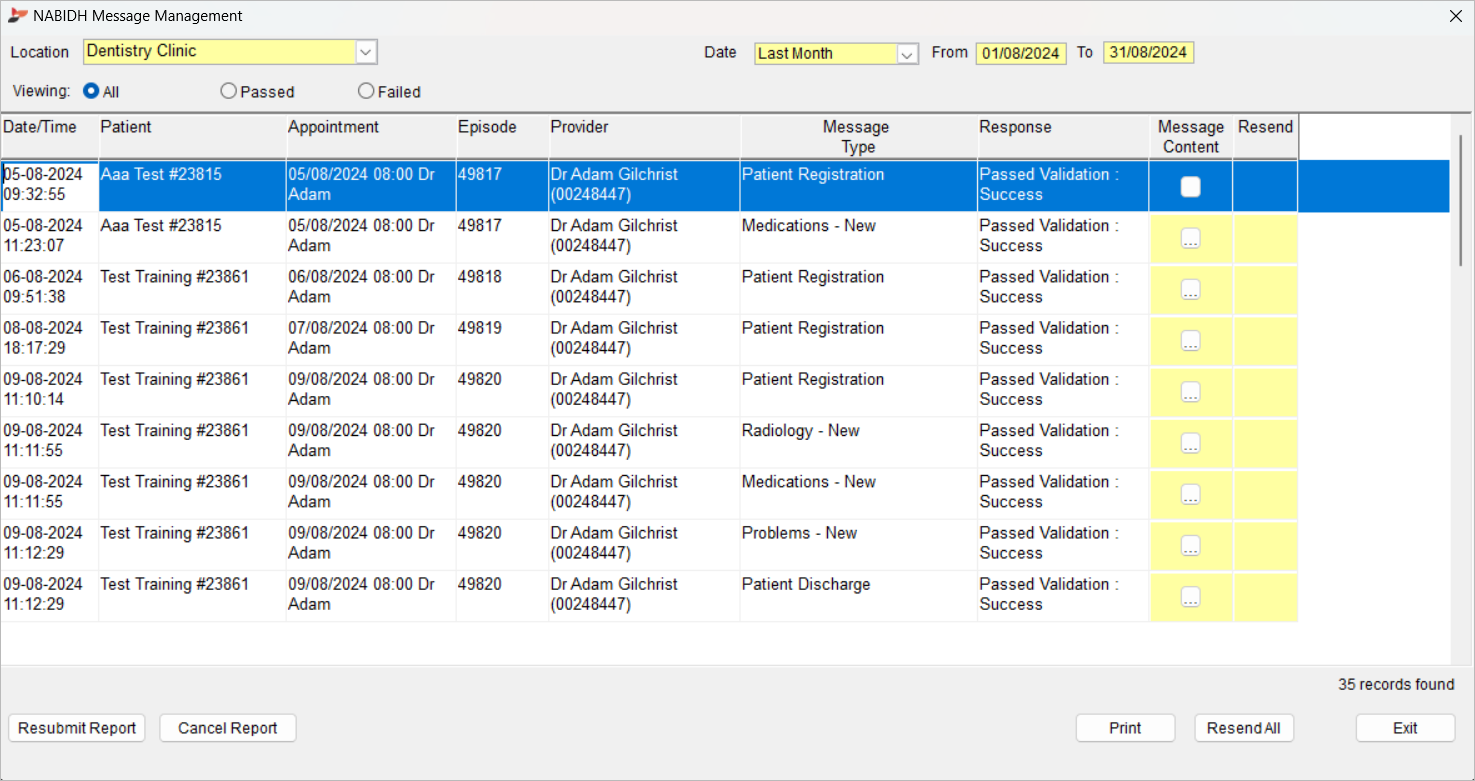Expand the Date range dropdown
The width and height of the screenshot is (1475, 781).
[x=907, y=54]
